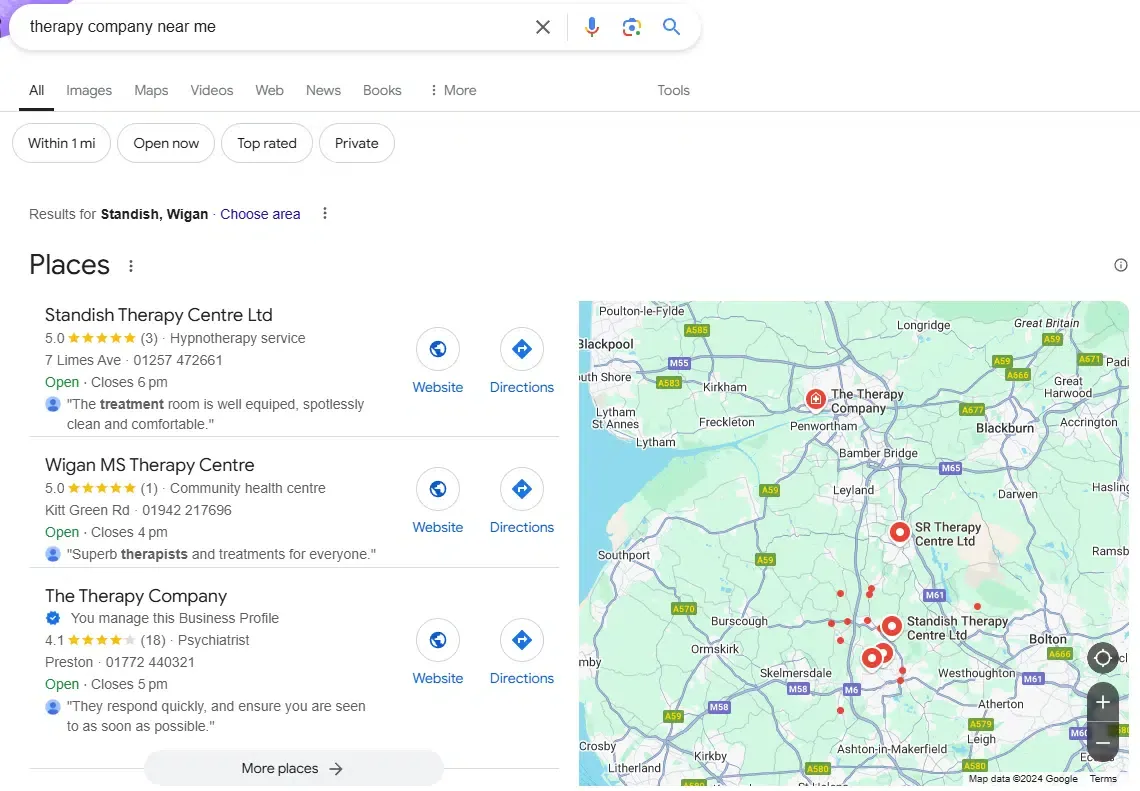Click the "More places" button

[x=293, y=768]
